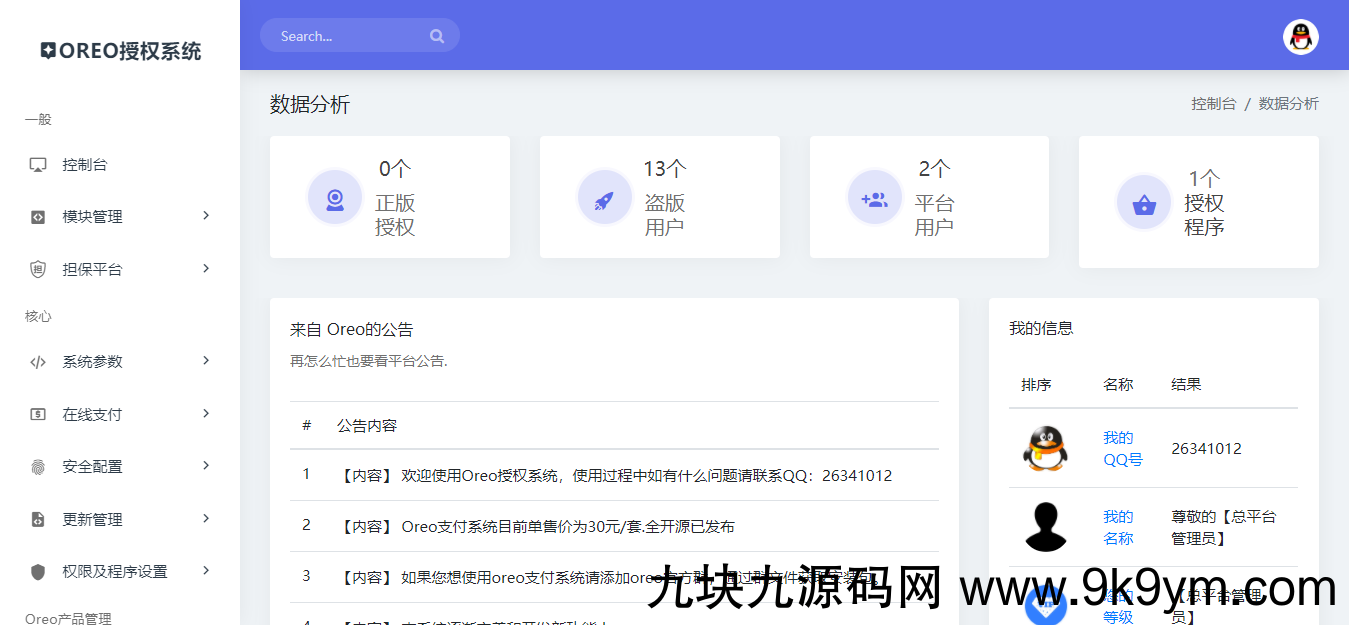Open 安全配置 via its fingerprint icon
The image size is (1349, 625).
[x=36, y=465]
